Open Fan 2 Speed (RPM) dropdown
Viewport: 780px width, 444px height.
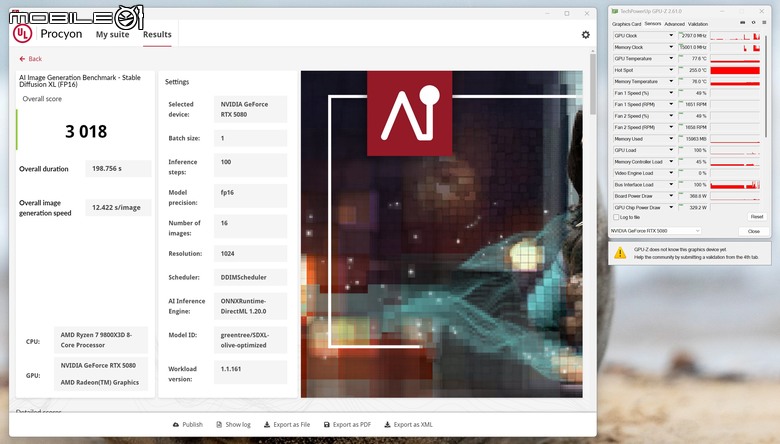coord(671,127)
